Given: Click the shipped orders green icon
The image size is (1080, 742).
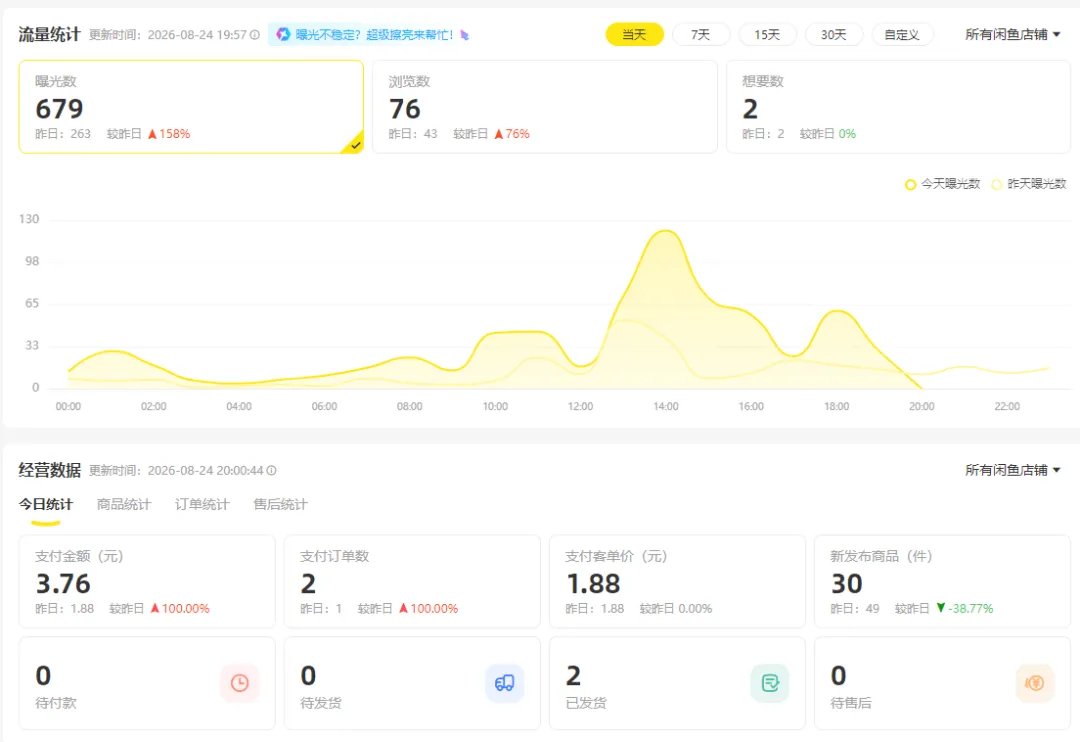Looking at the screenshot, I should (x=769, y=683).
